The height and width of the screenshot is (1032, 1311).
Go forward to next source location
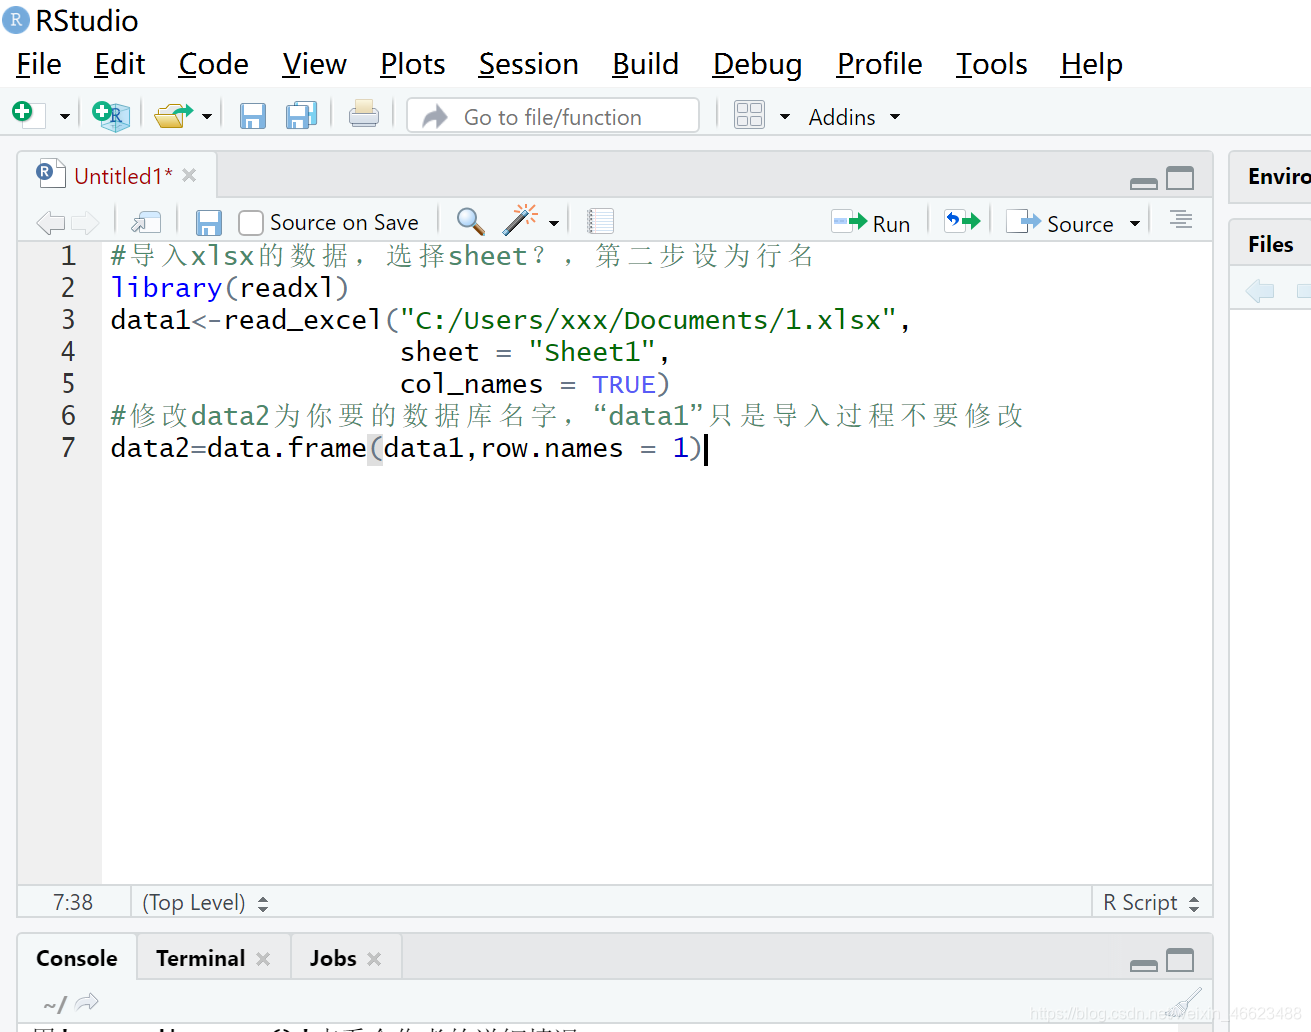[x=85, y=222]
